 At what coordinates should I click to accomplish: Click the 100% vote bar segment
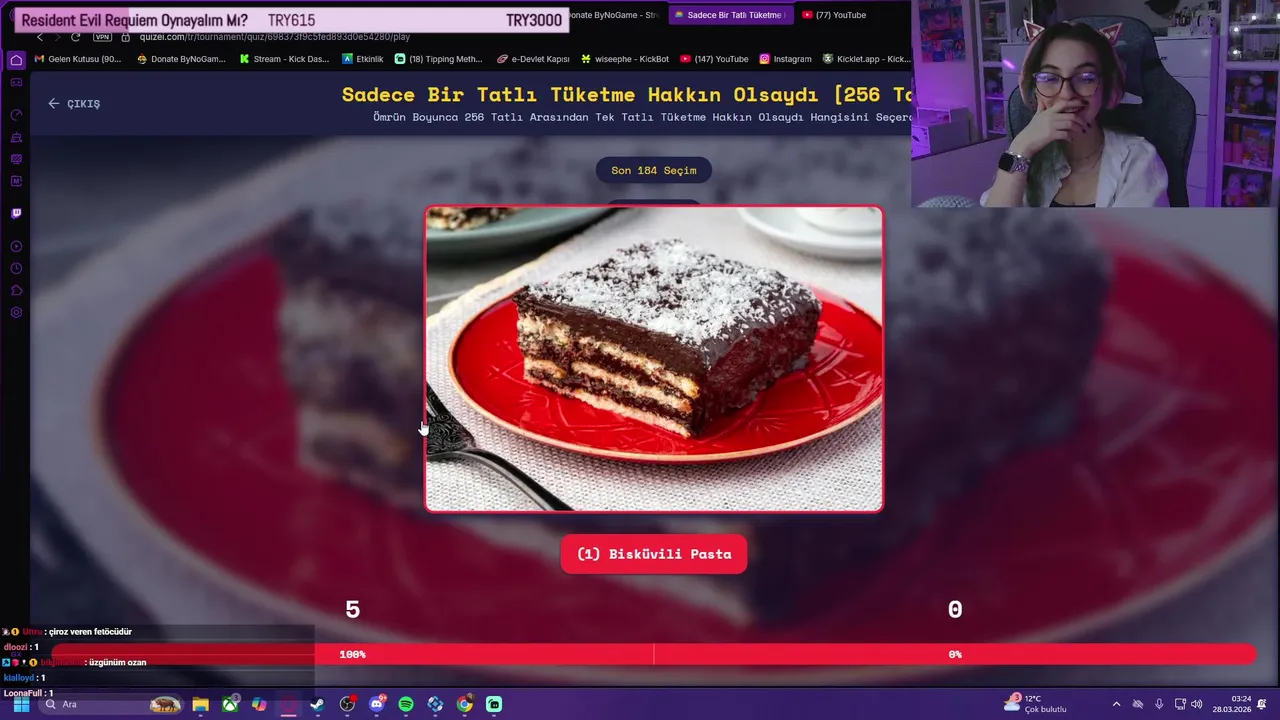click(352, 654)
